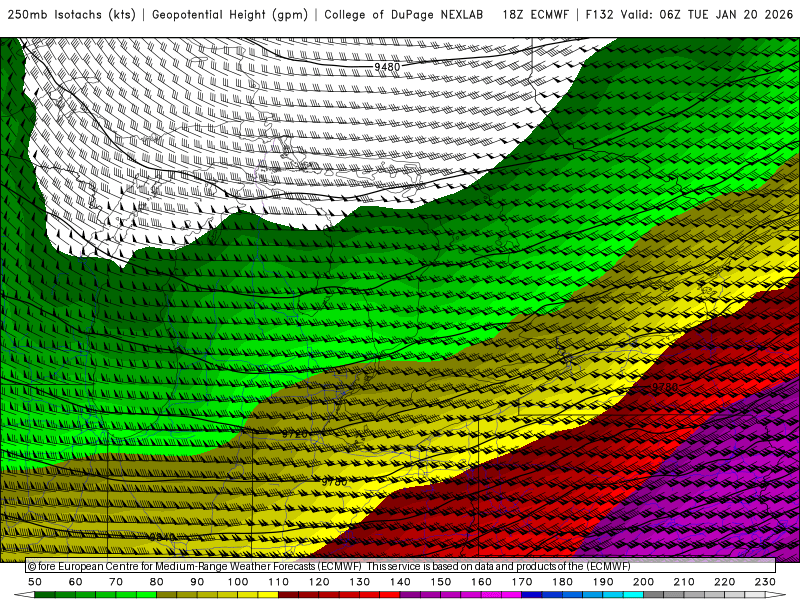Click the 220 label on the color scale

click(x=724, y=582)
